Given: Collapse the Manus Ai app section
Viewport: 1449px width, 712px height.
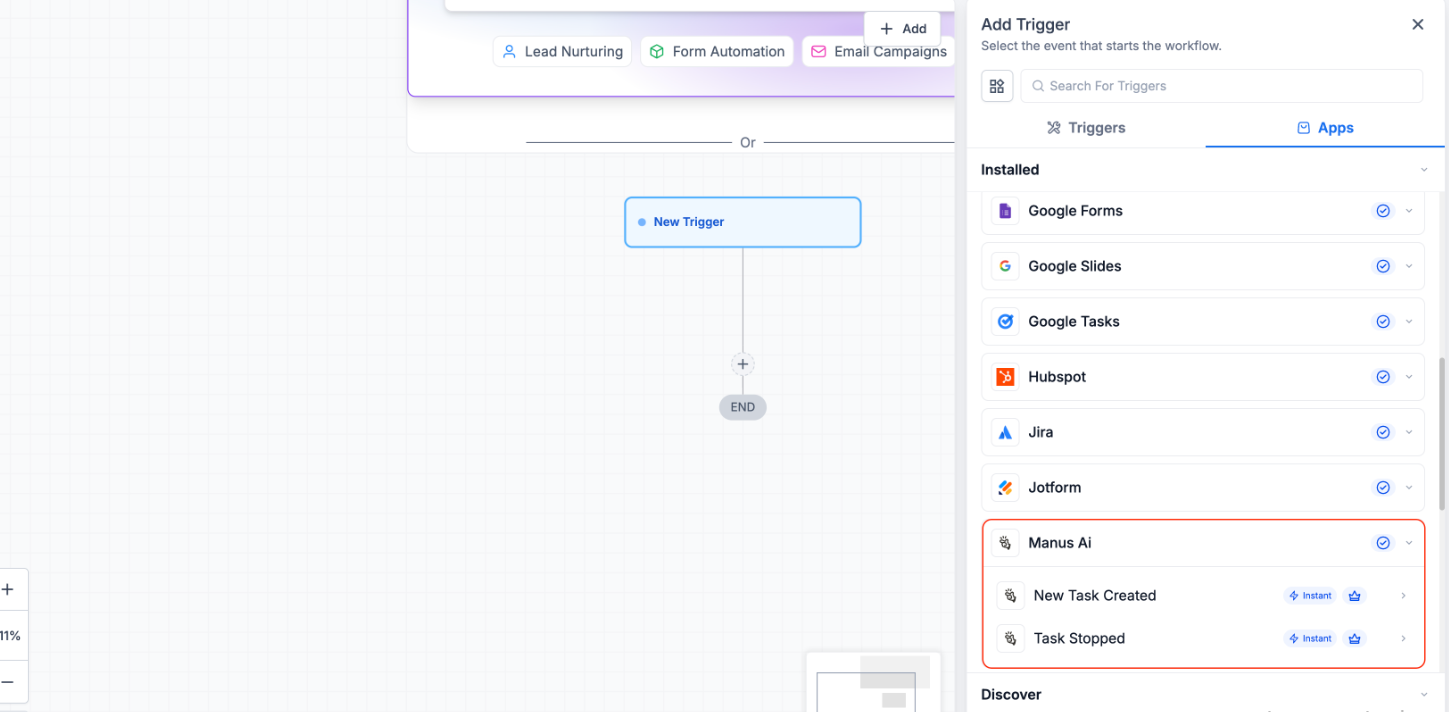Looking at the screenshot, I should click(1409, 543).
